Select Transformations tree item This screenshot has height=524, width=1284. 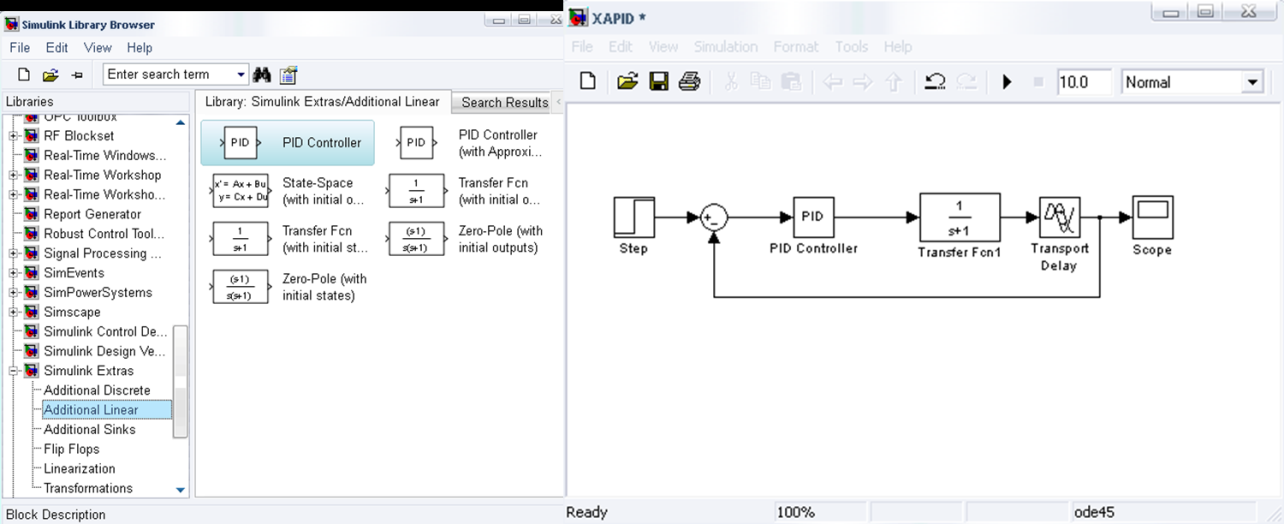tap(88, 488)
